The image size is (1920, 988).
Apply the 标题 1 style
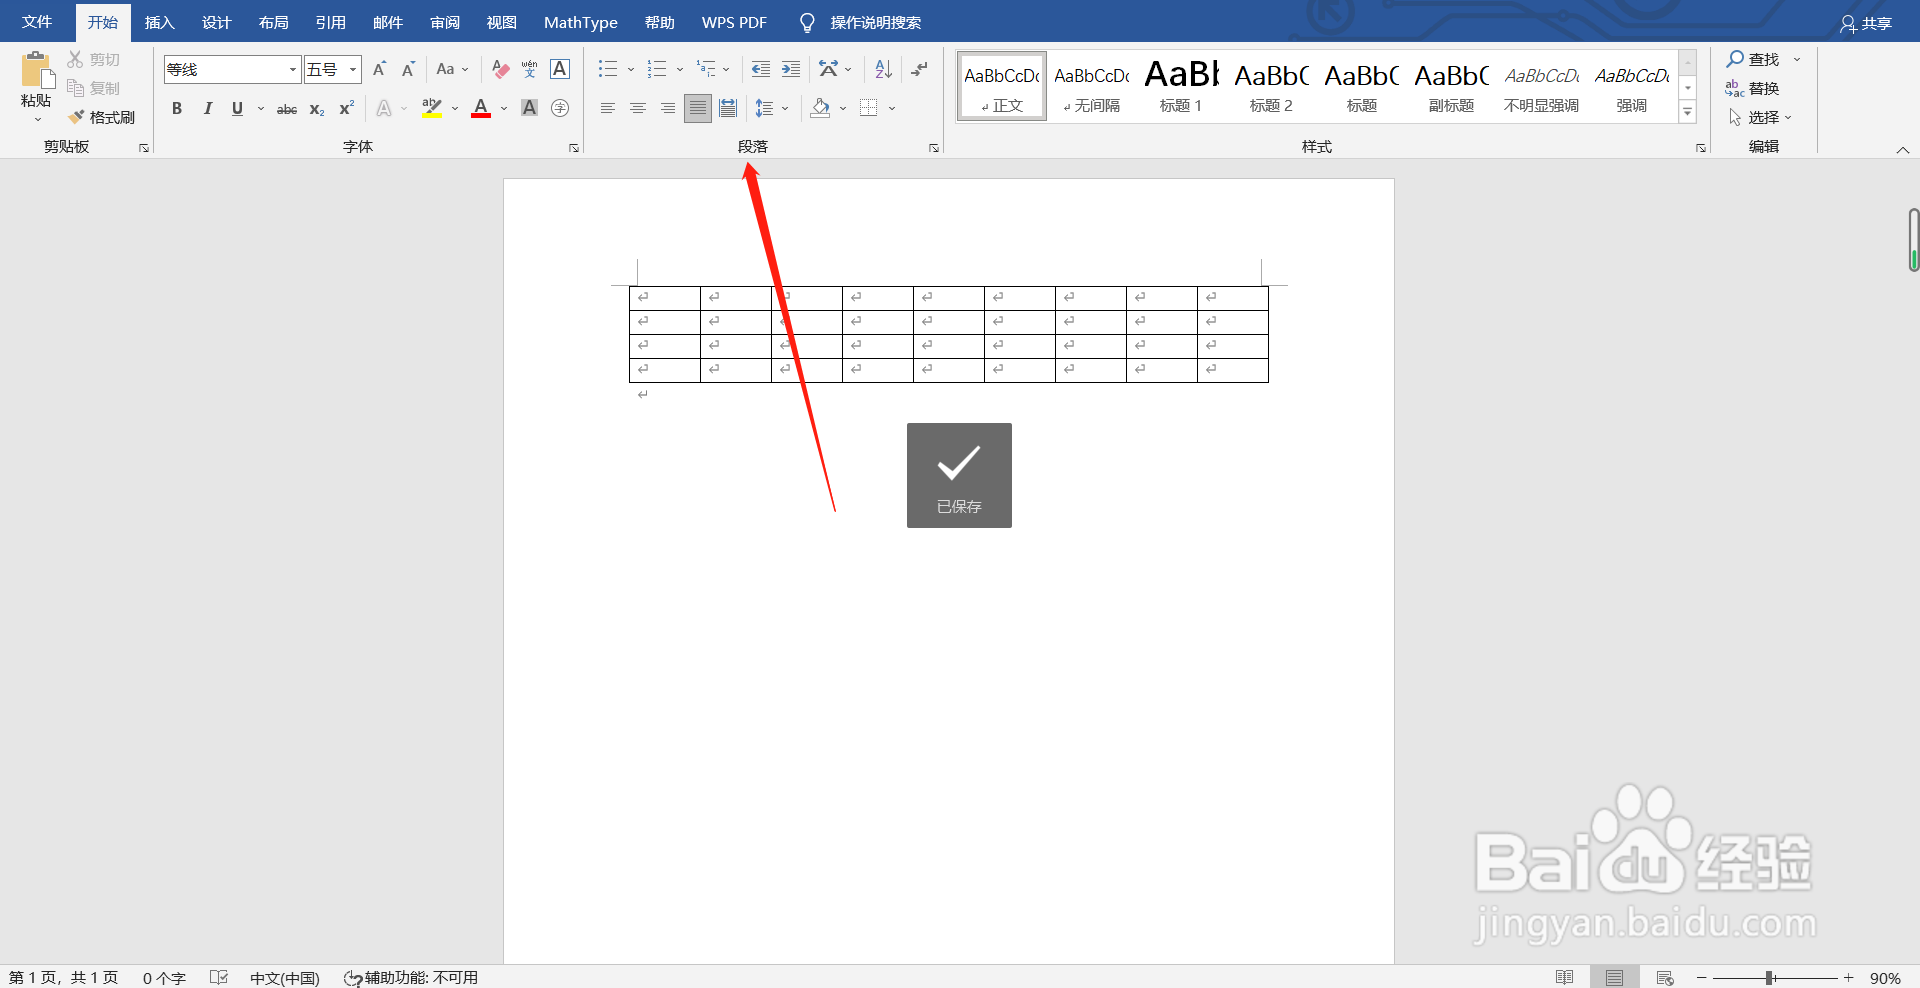(1181, 87)
